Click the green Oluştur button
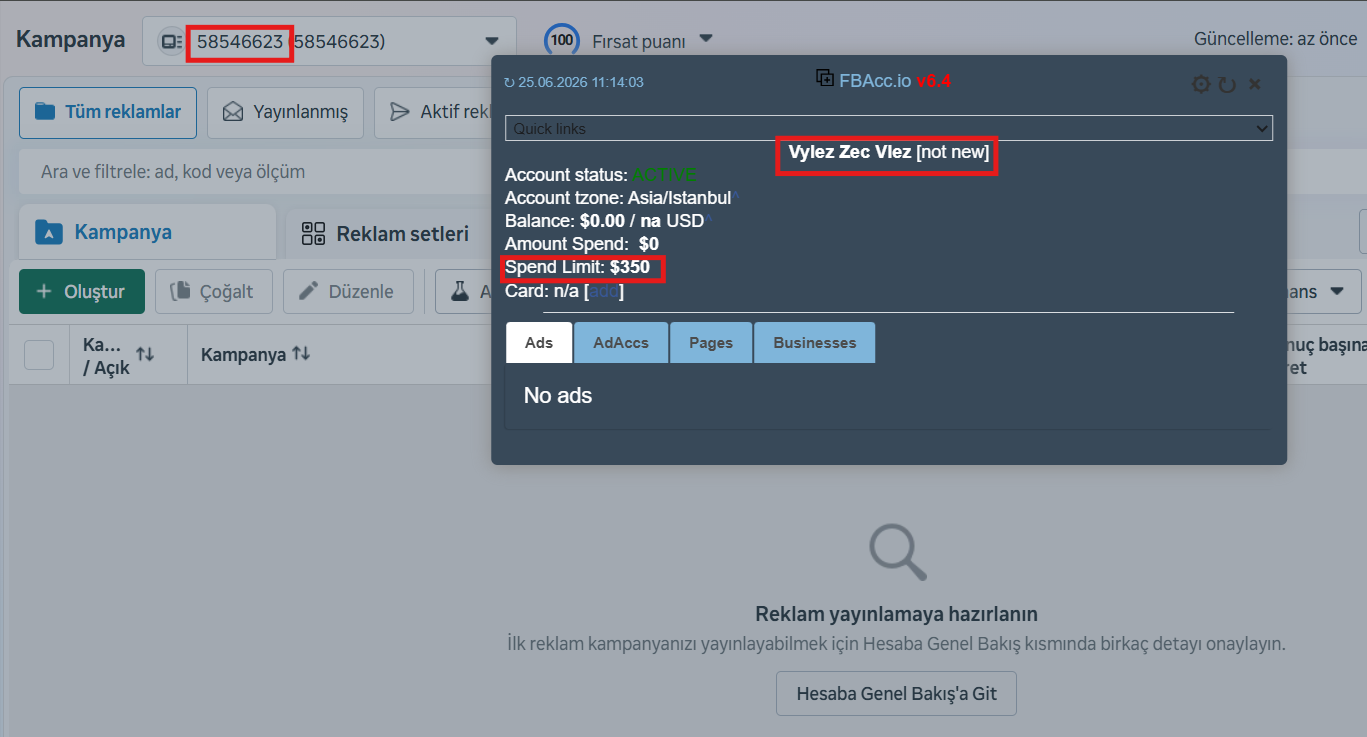Viewport: 1367px width, 737px height. 82,292
